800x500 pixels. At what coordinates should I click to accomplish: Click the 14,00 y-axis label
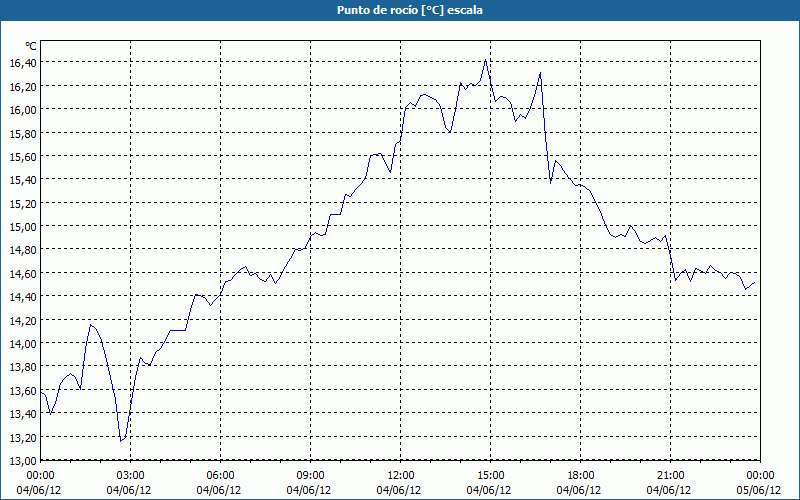pyautogui.click(x=23, y=343)
